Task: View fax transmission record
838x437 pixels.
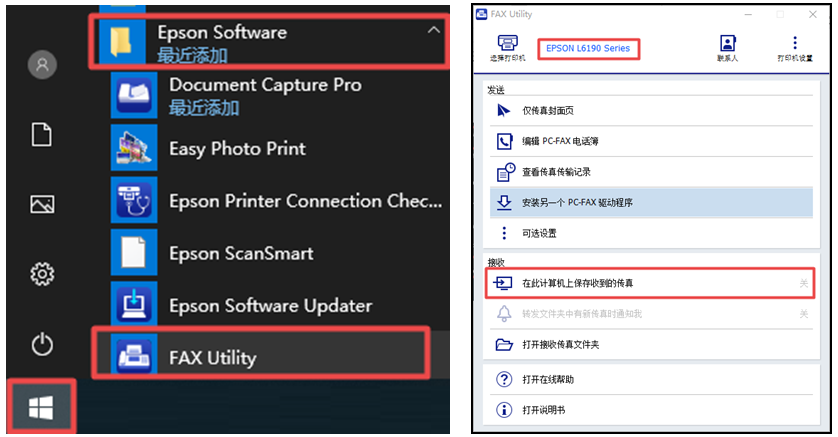Action: click(x=651, y=172)
